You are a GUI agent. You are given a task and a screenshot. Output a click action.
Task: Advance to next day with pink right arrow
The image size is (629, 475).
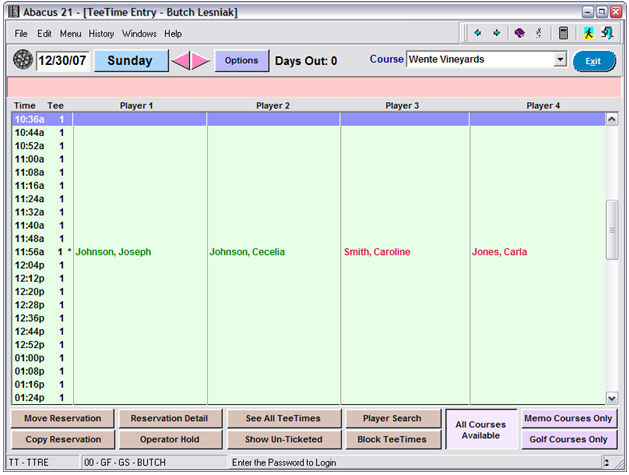[200, 61]
